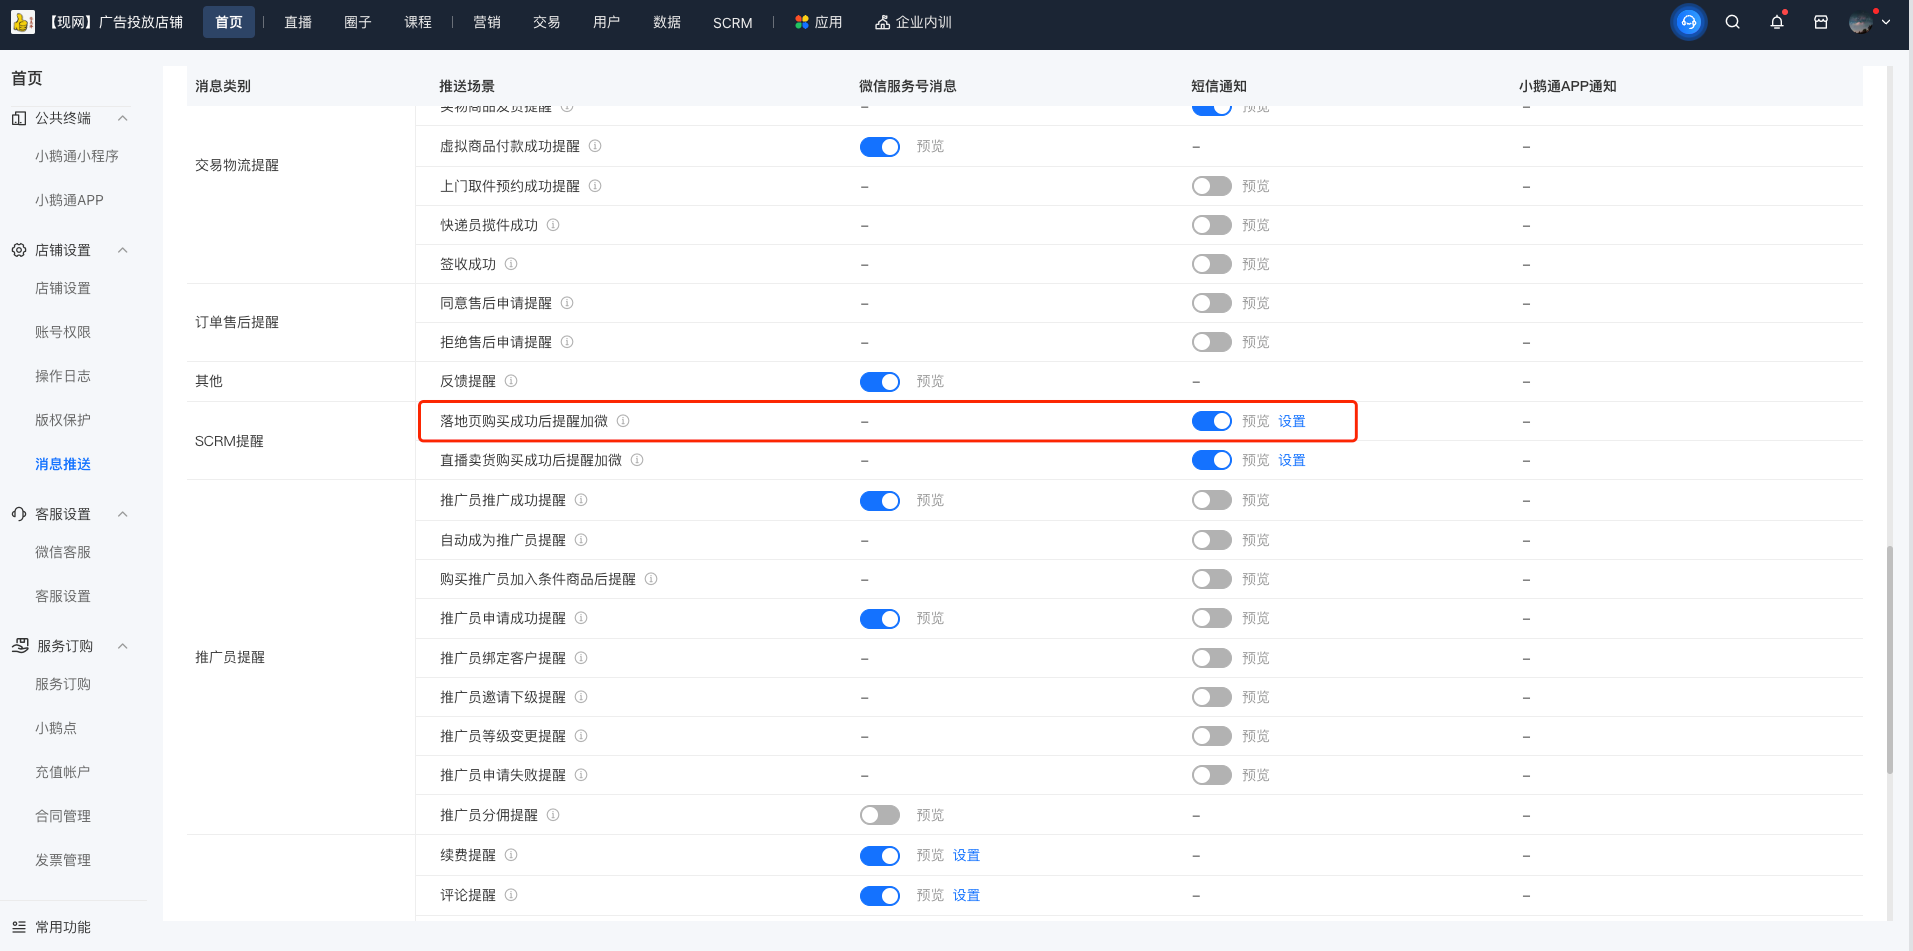
Task: Open 设置 link for 评论提醒
Action: (966, 895)
